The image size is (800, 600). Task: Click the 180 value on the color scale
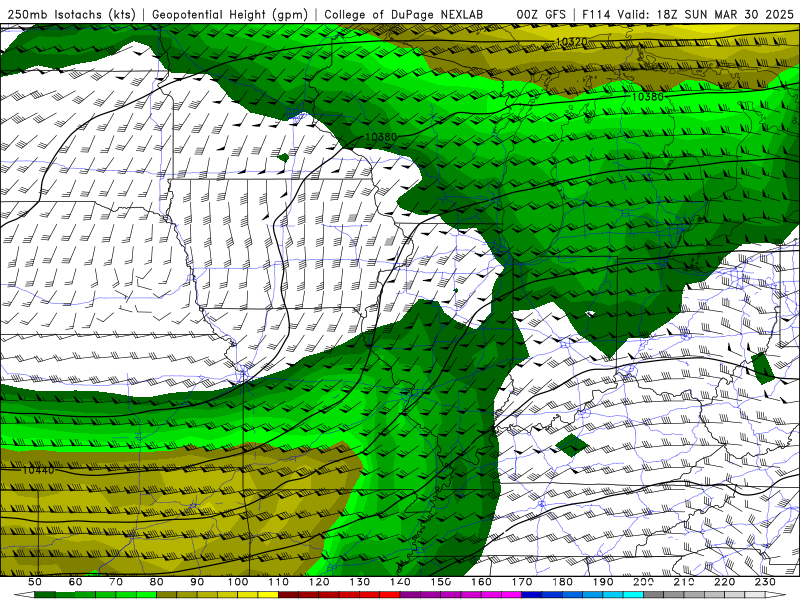[562, 582]
